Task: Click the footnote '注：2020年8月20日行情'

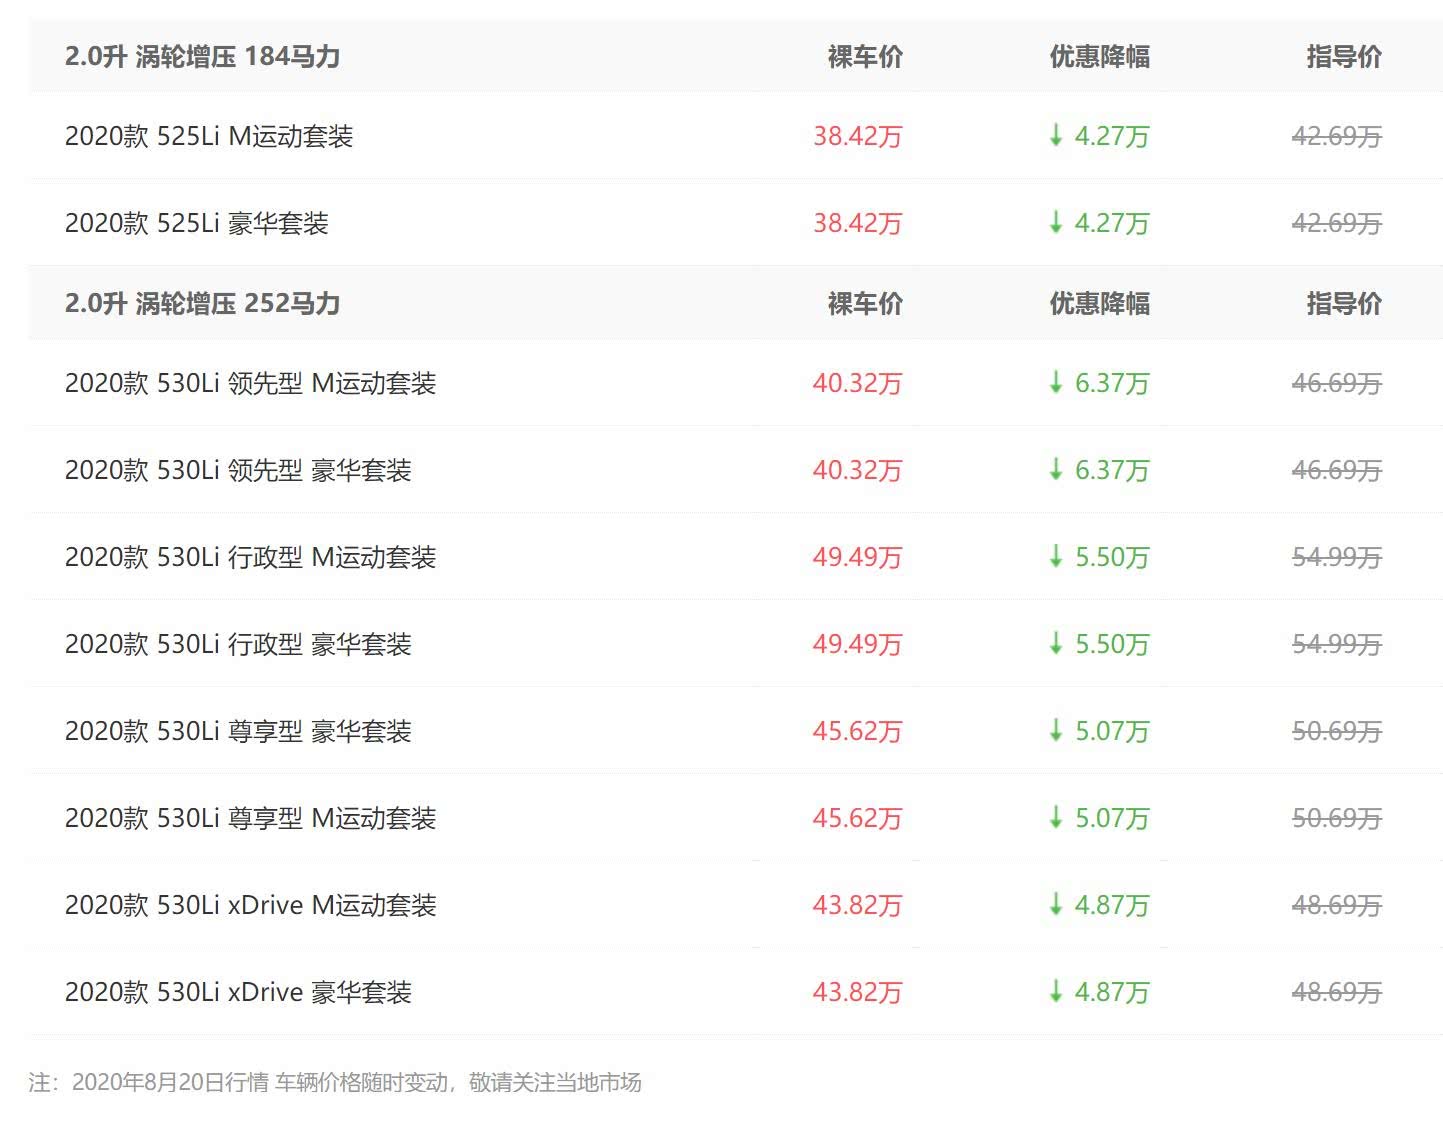Action: tap(149, 1082)
